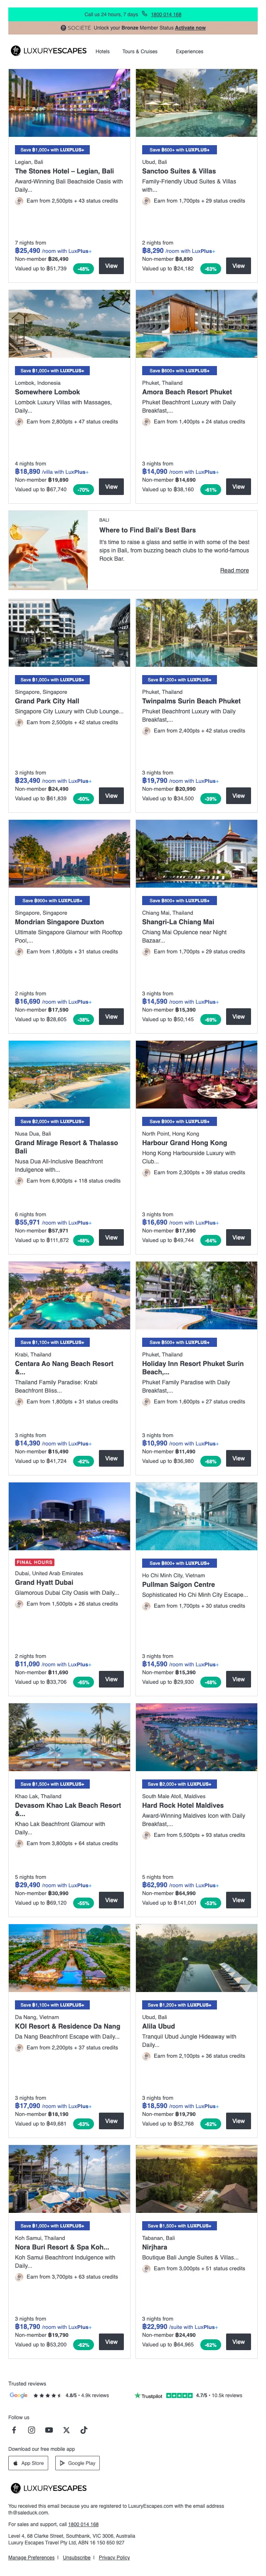Open the Facebook icon under Follow us
266x2576 pixels.
(14, 2429)
